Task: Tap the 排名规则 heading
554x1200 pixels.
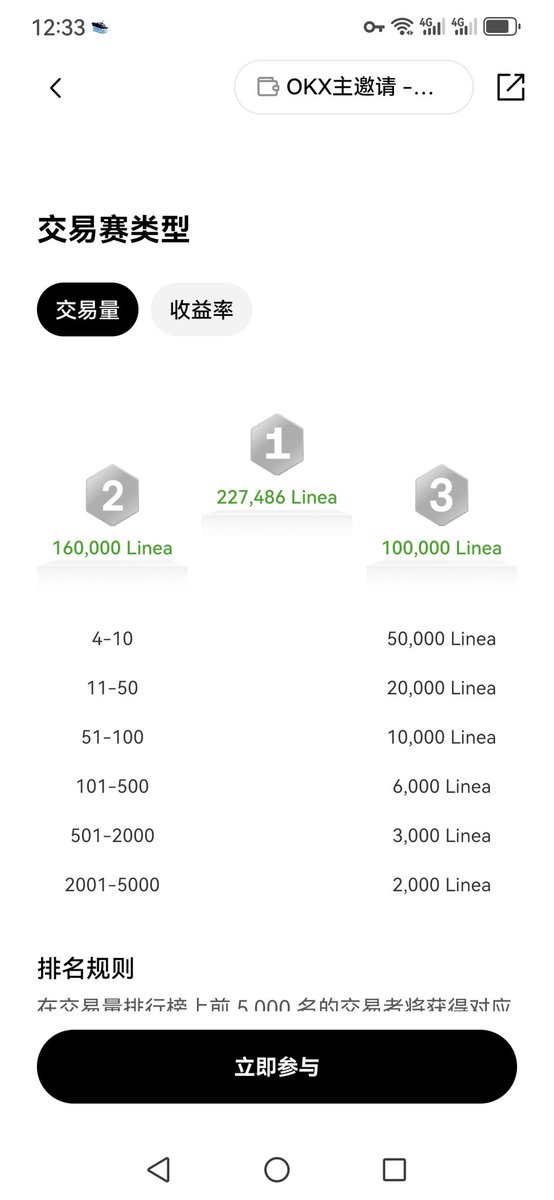Action: click(86, 968)
